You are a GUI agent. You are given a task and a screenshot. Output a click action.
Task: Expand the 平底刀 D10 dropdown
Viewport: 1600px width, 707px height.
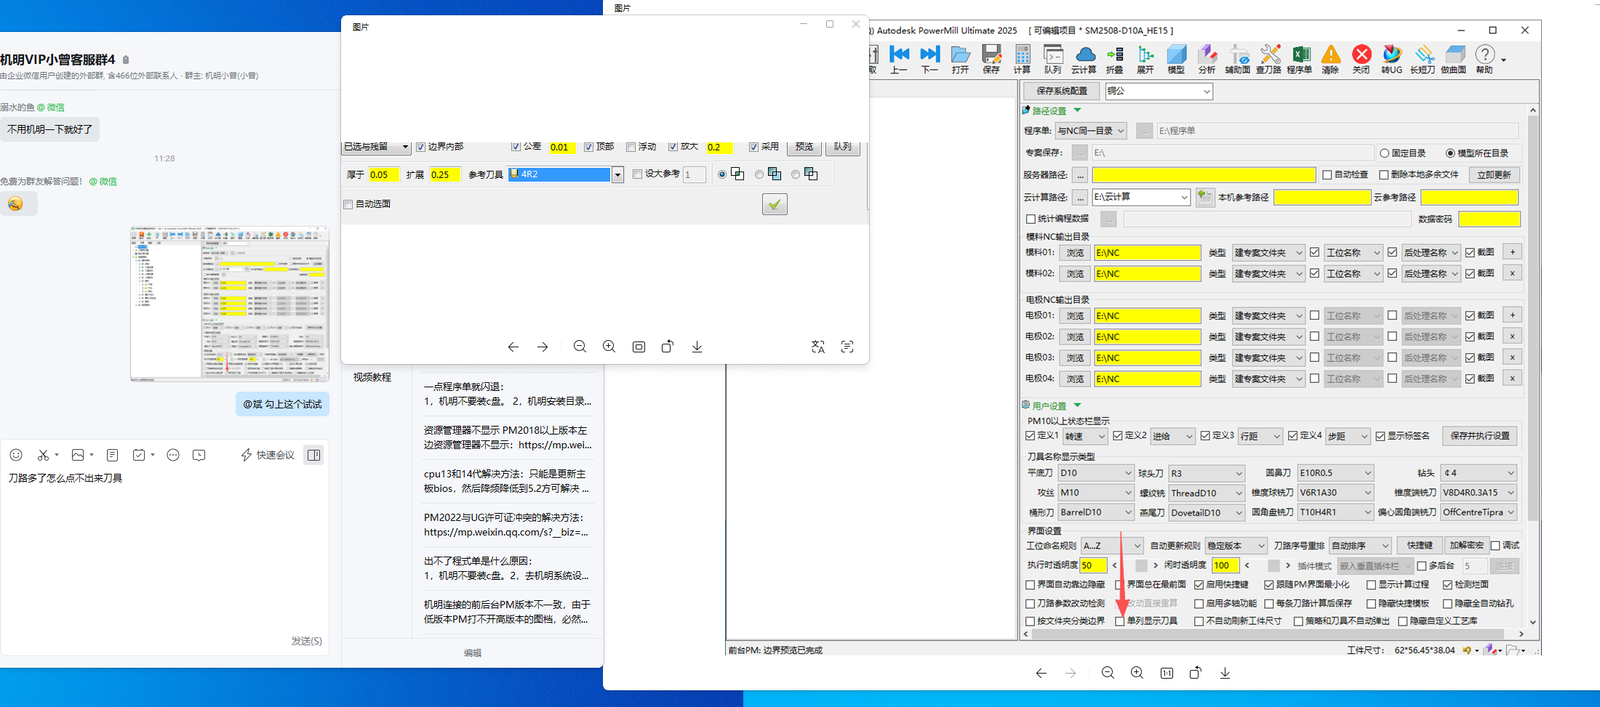tap(1096, 473)
